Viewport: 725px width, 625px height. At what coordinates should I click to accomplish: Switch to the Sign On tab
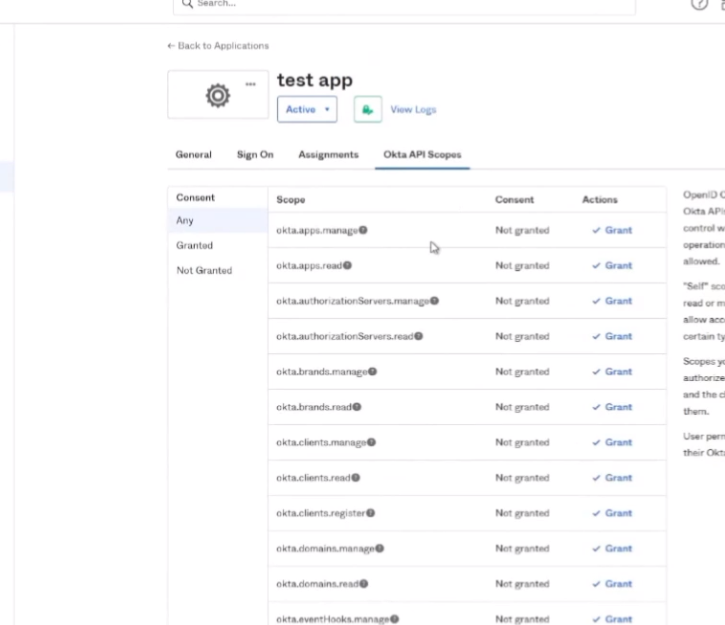[x=255, y=154]
